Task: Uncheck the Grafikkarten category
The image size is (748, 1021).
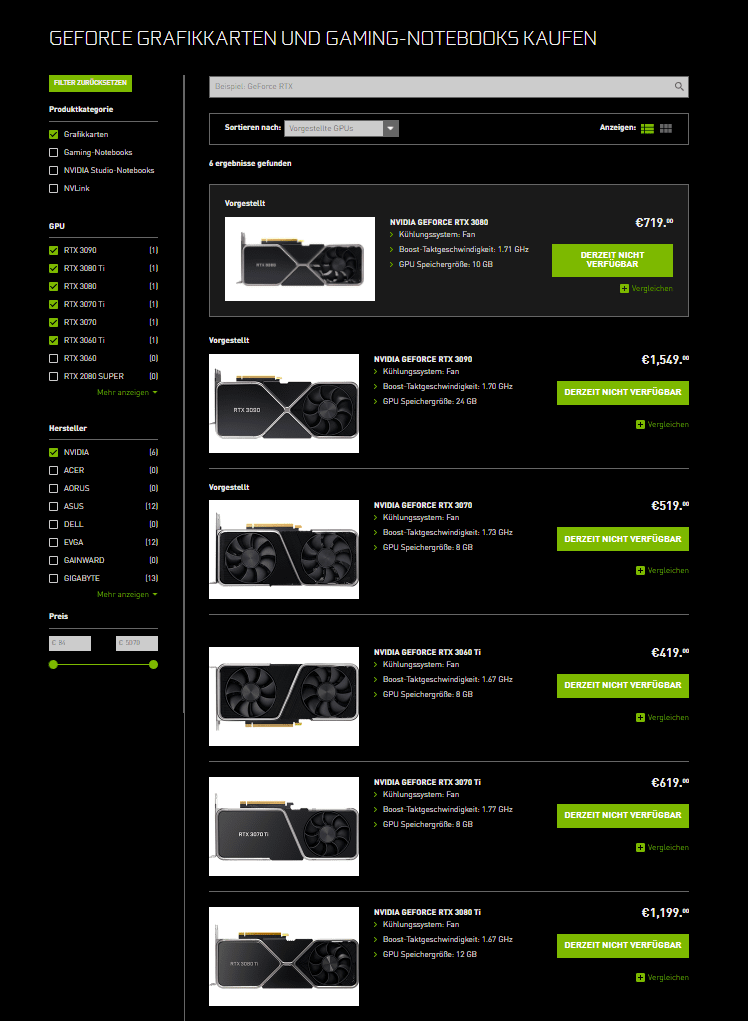Action: coord(53,134)
